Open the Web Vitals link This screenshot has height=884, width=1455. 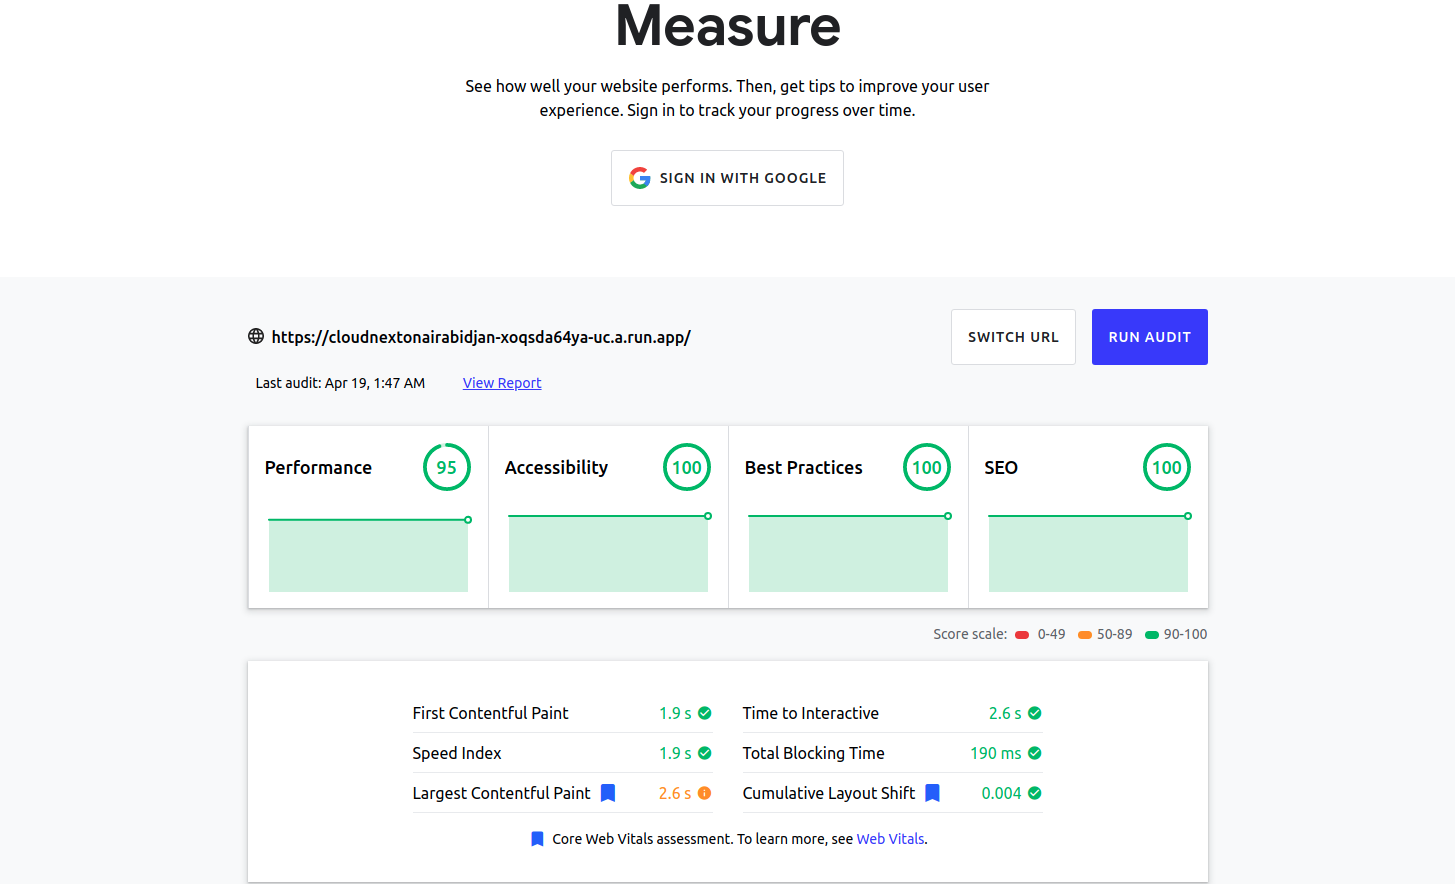[x=890, y=839]
